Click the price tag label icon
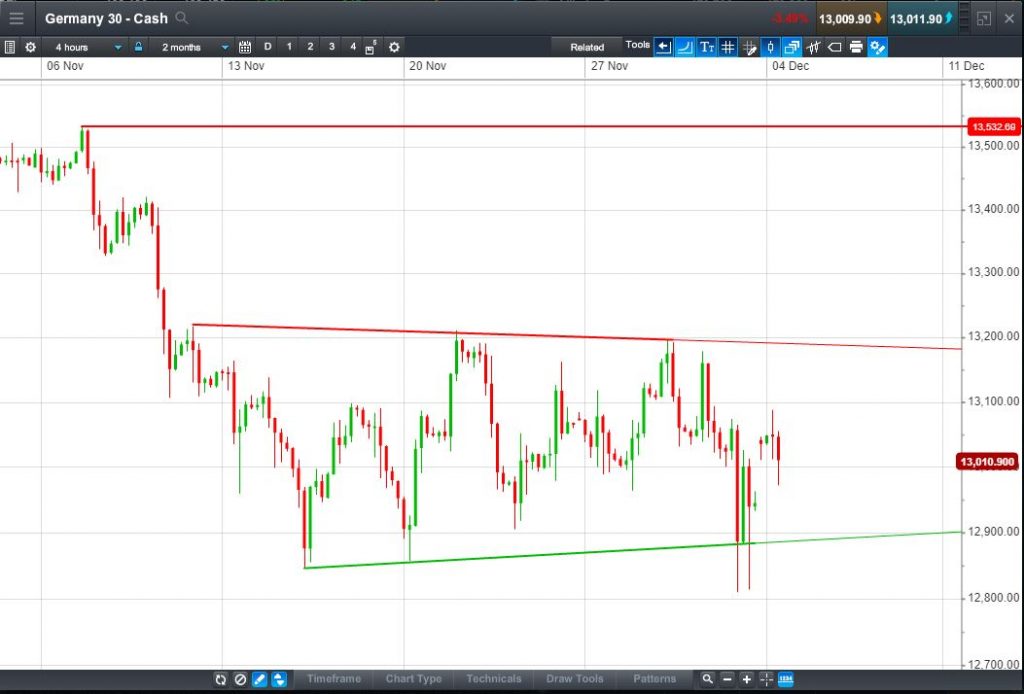Viewport: 1024px width, 694px height. (x=835, y=47)
